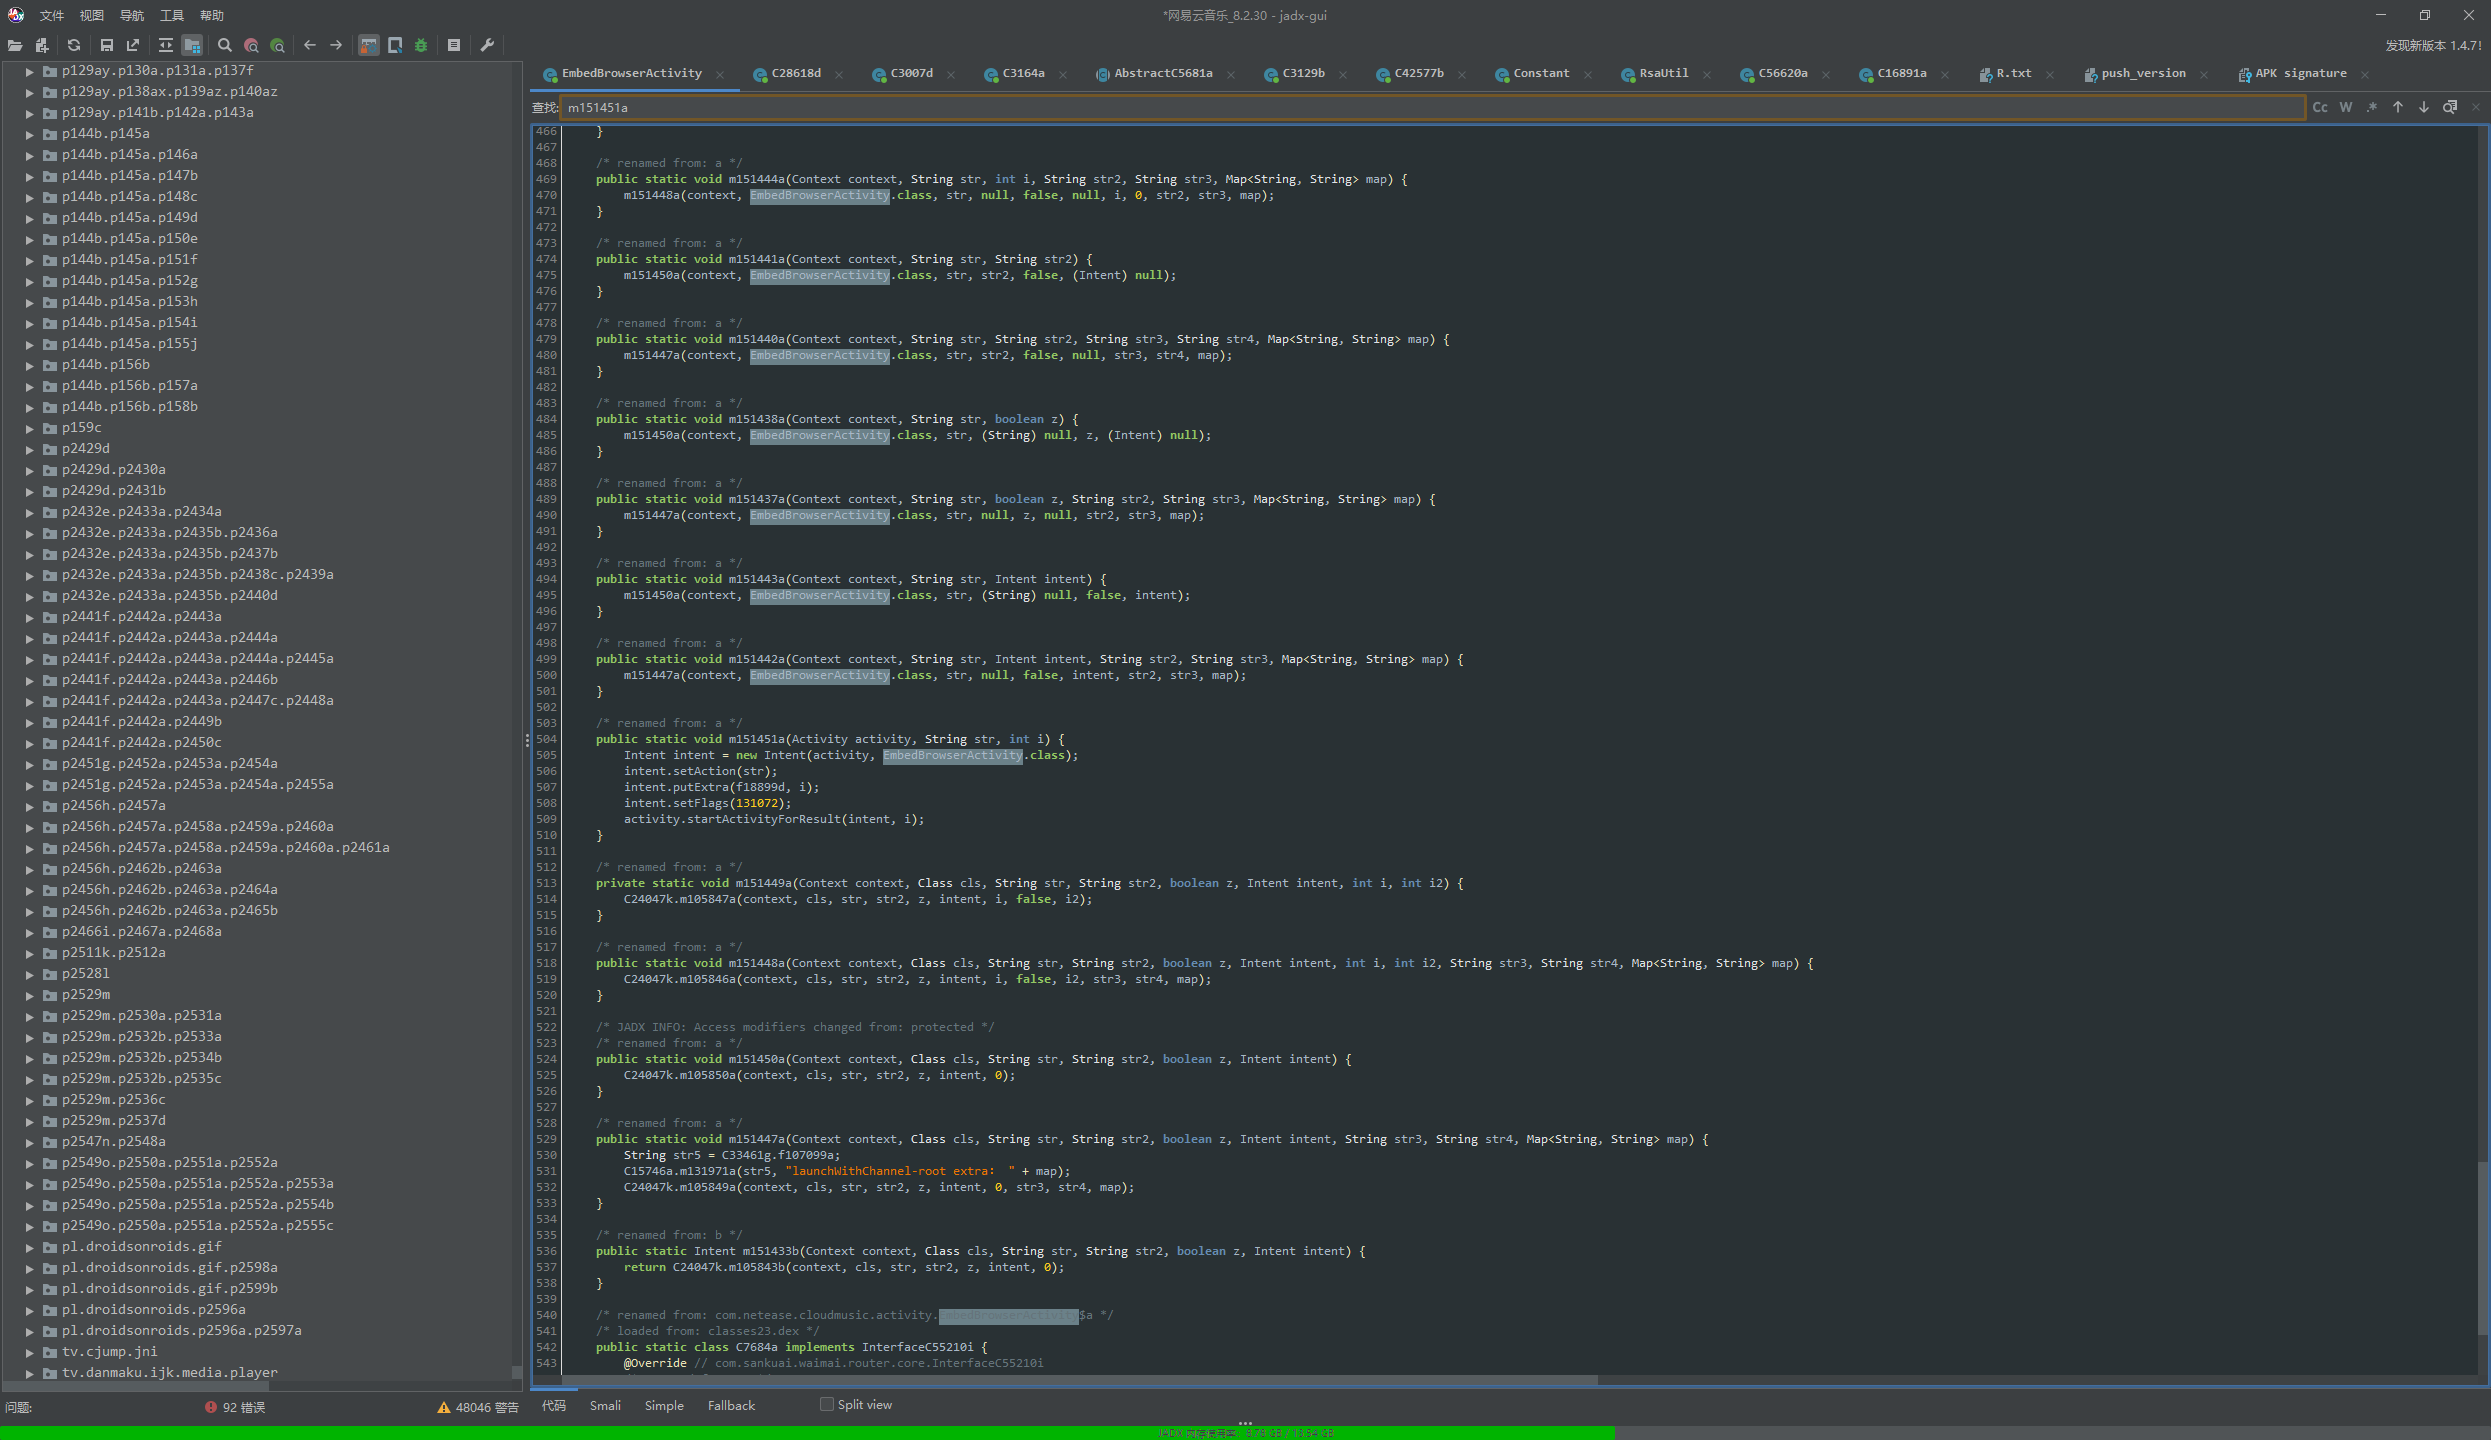Toggle the Flatten packages icon
2491x1440 pixels.
point(193,45)
